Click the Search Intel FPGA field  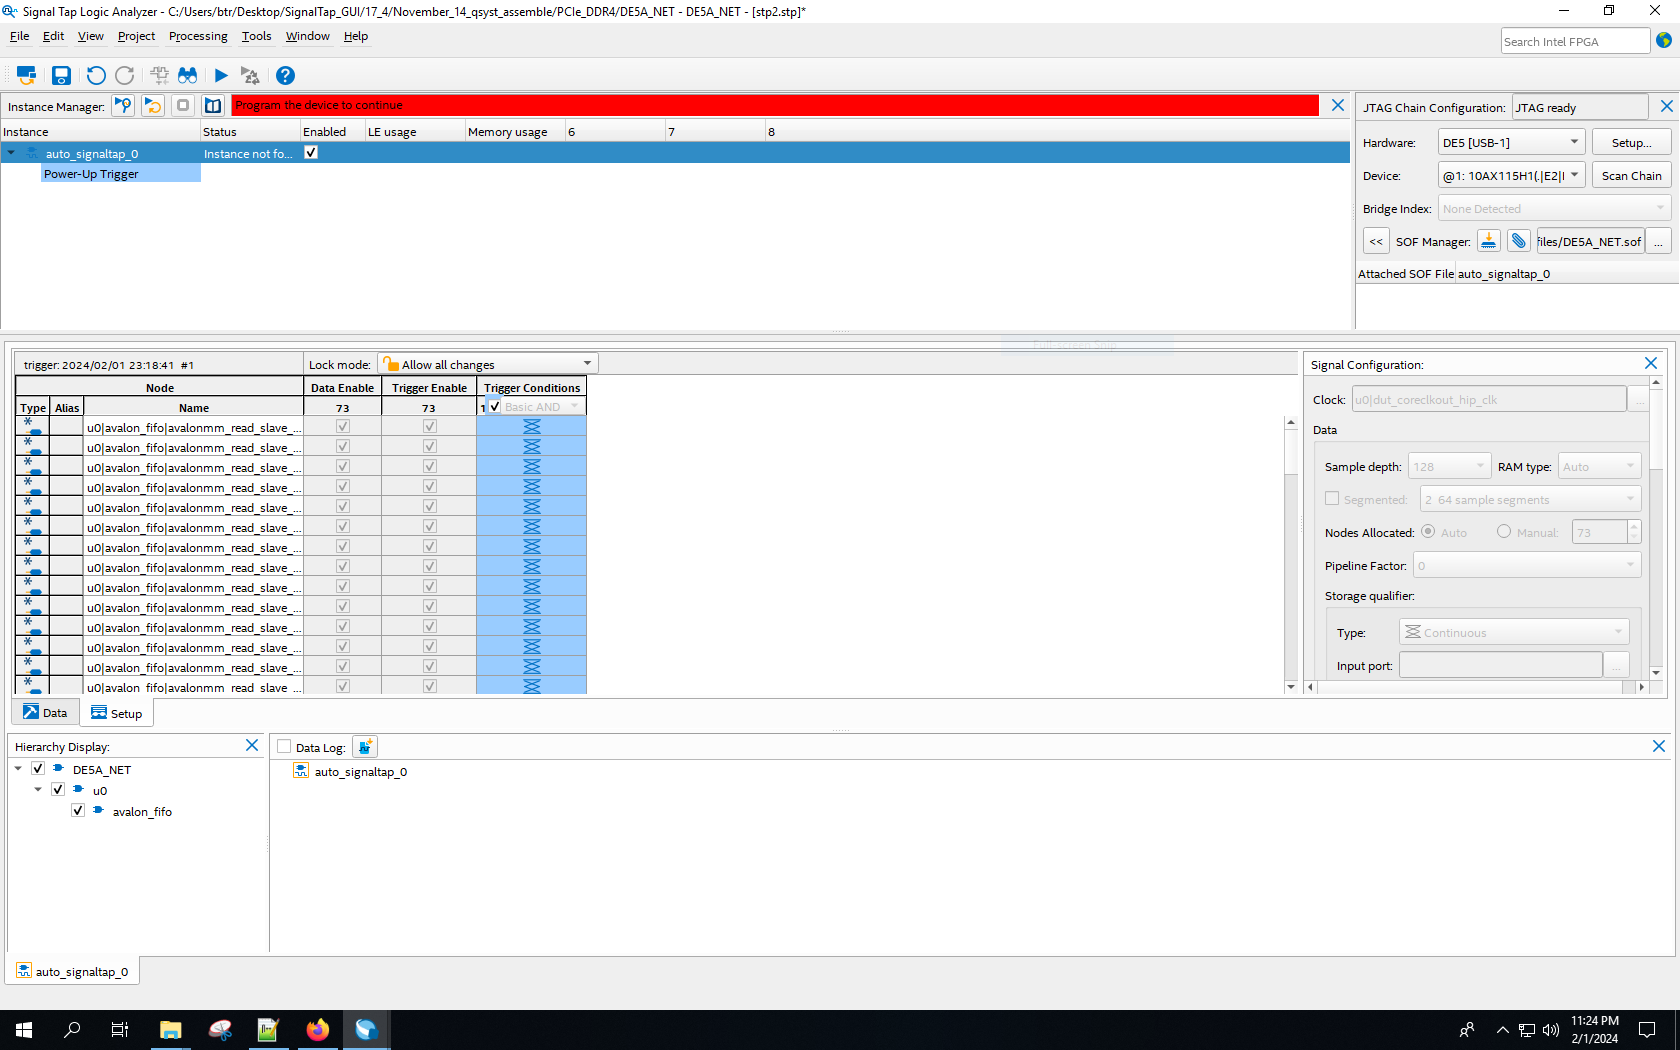(1575, 41)
